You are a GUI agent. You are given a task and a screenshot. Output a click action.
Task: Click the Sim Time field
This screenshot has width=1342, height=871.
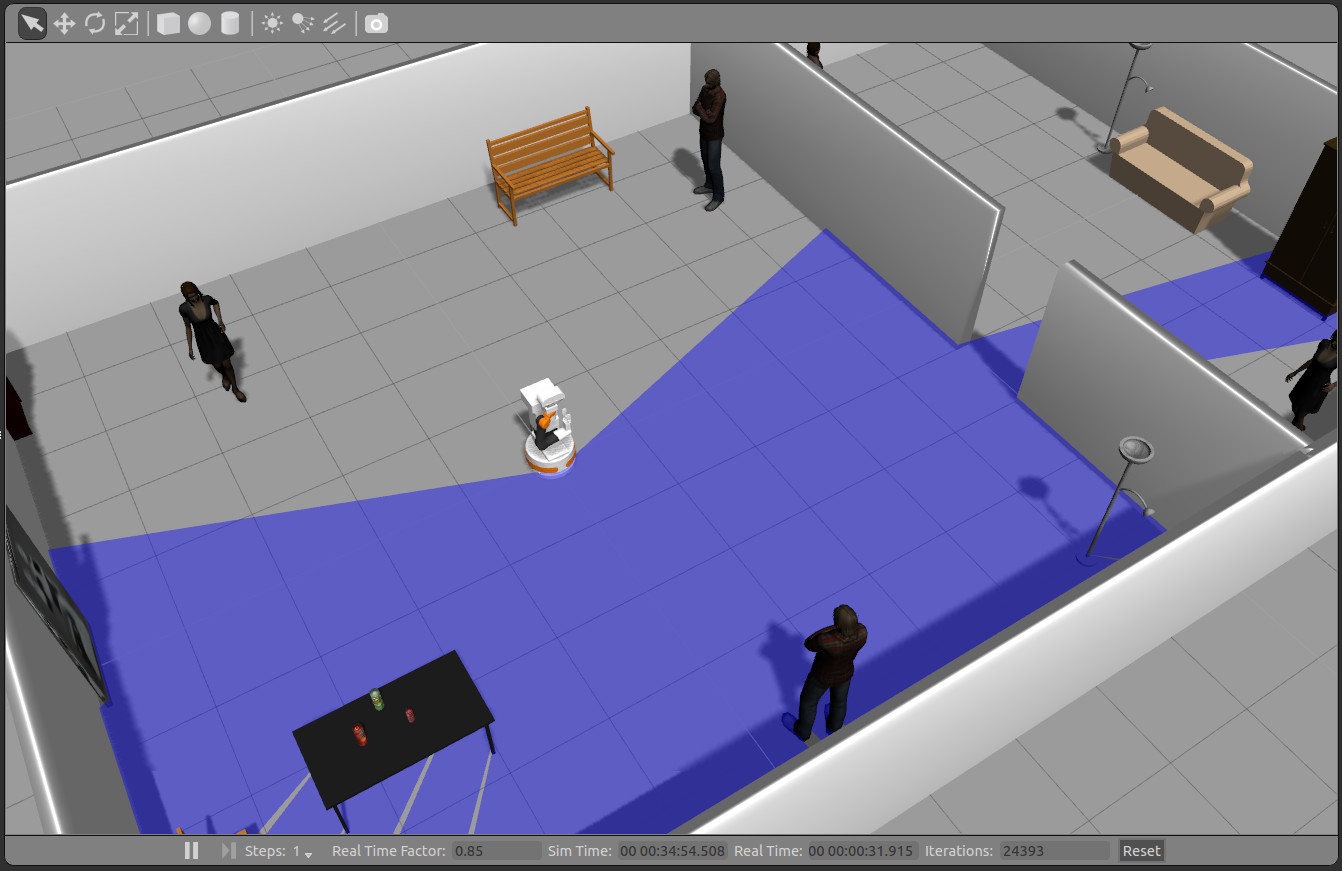671,851
